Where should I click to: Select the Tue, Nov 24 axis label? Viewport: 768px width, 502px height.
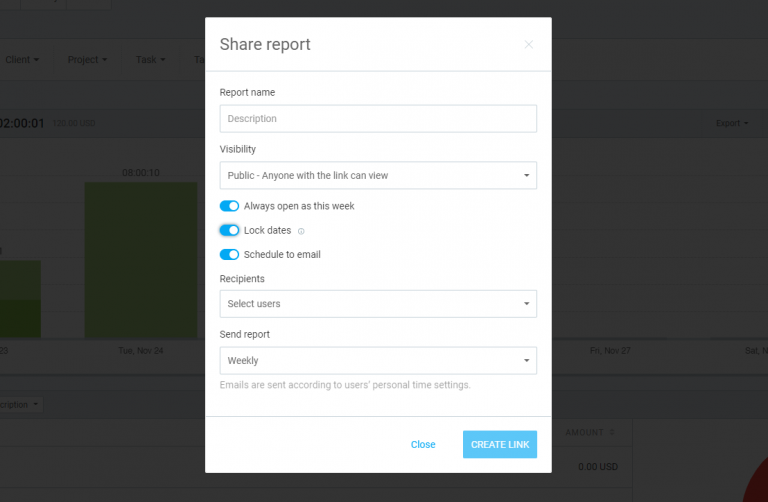140,351
